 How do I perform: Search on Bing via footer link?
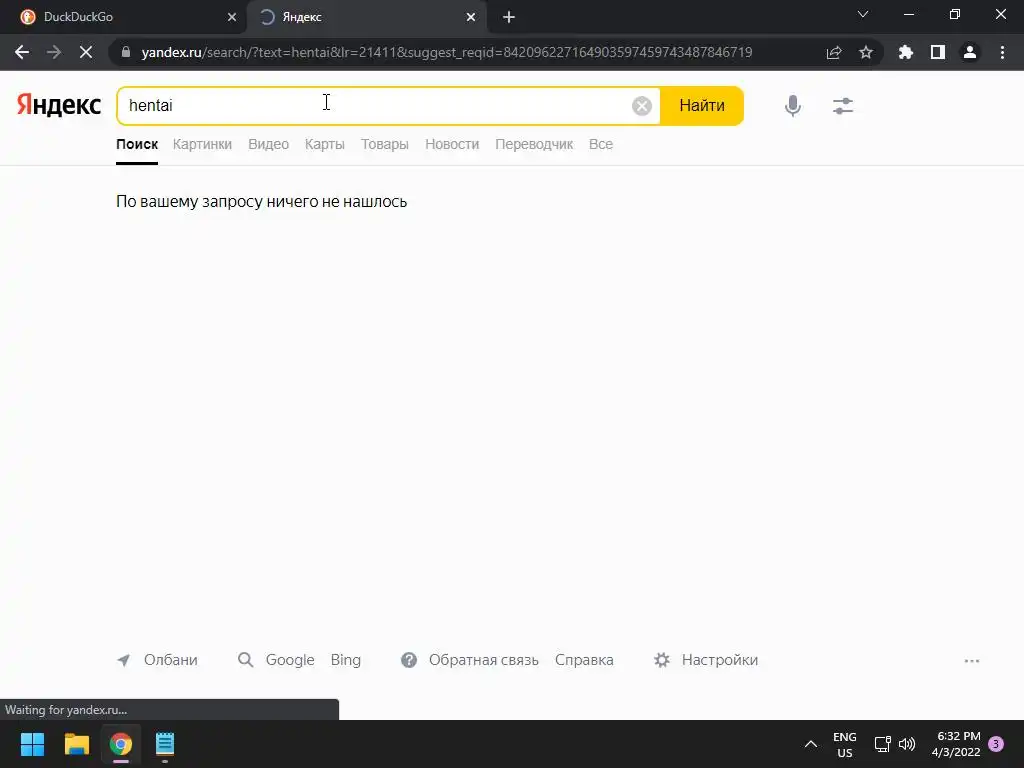pos(345,660)
